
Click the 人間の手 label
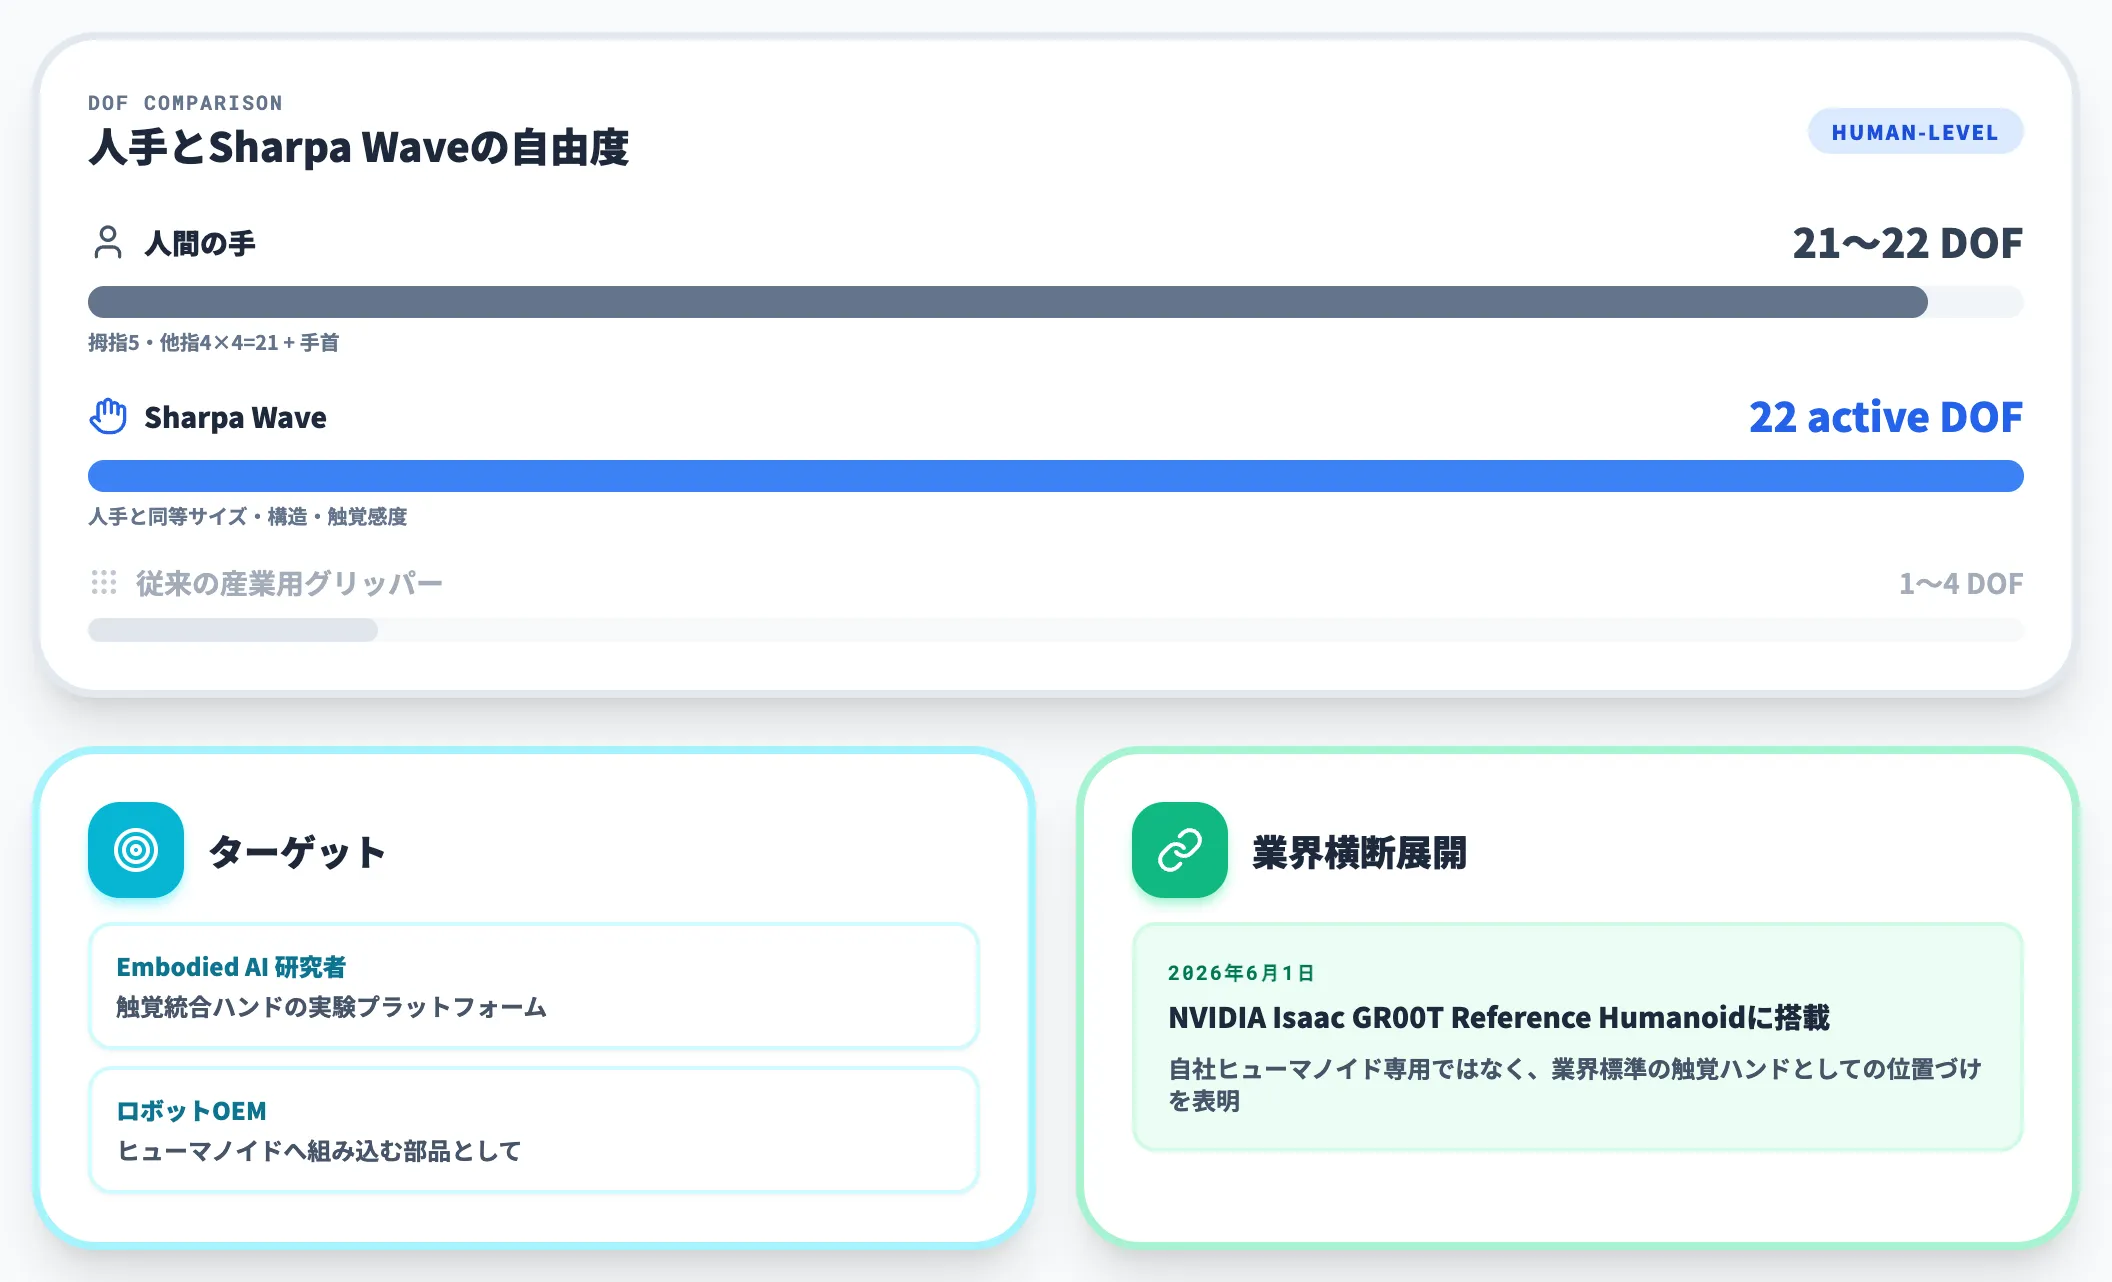tap(200, 243)
